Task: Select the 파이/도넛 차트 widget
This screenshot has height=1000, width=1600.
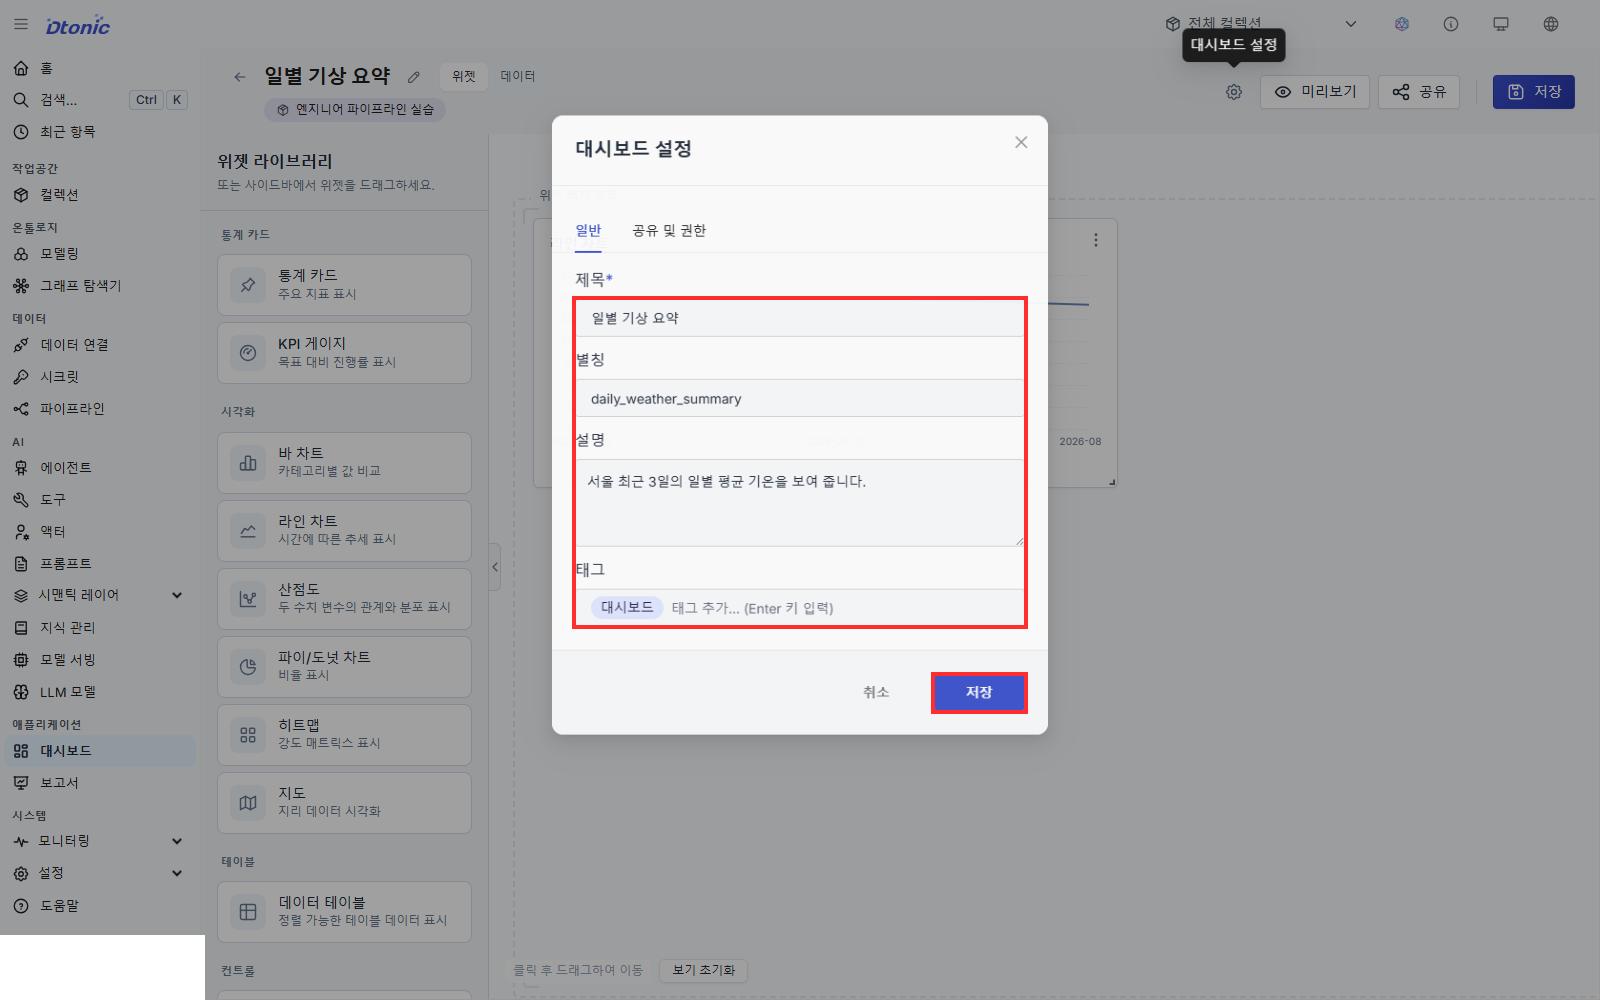Action: [344, 667]
